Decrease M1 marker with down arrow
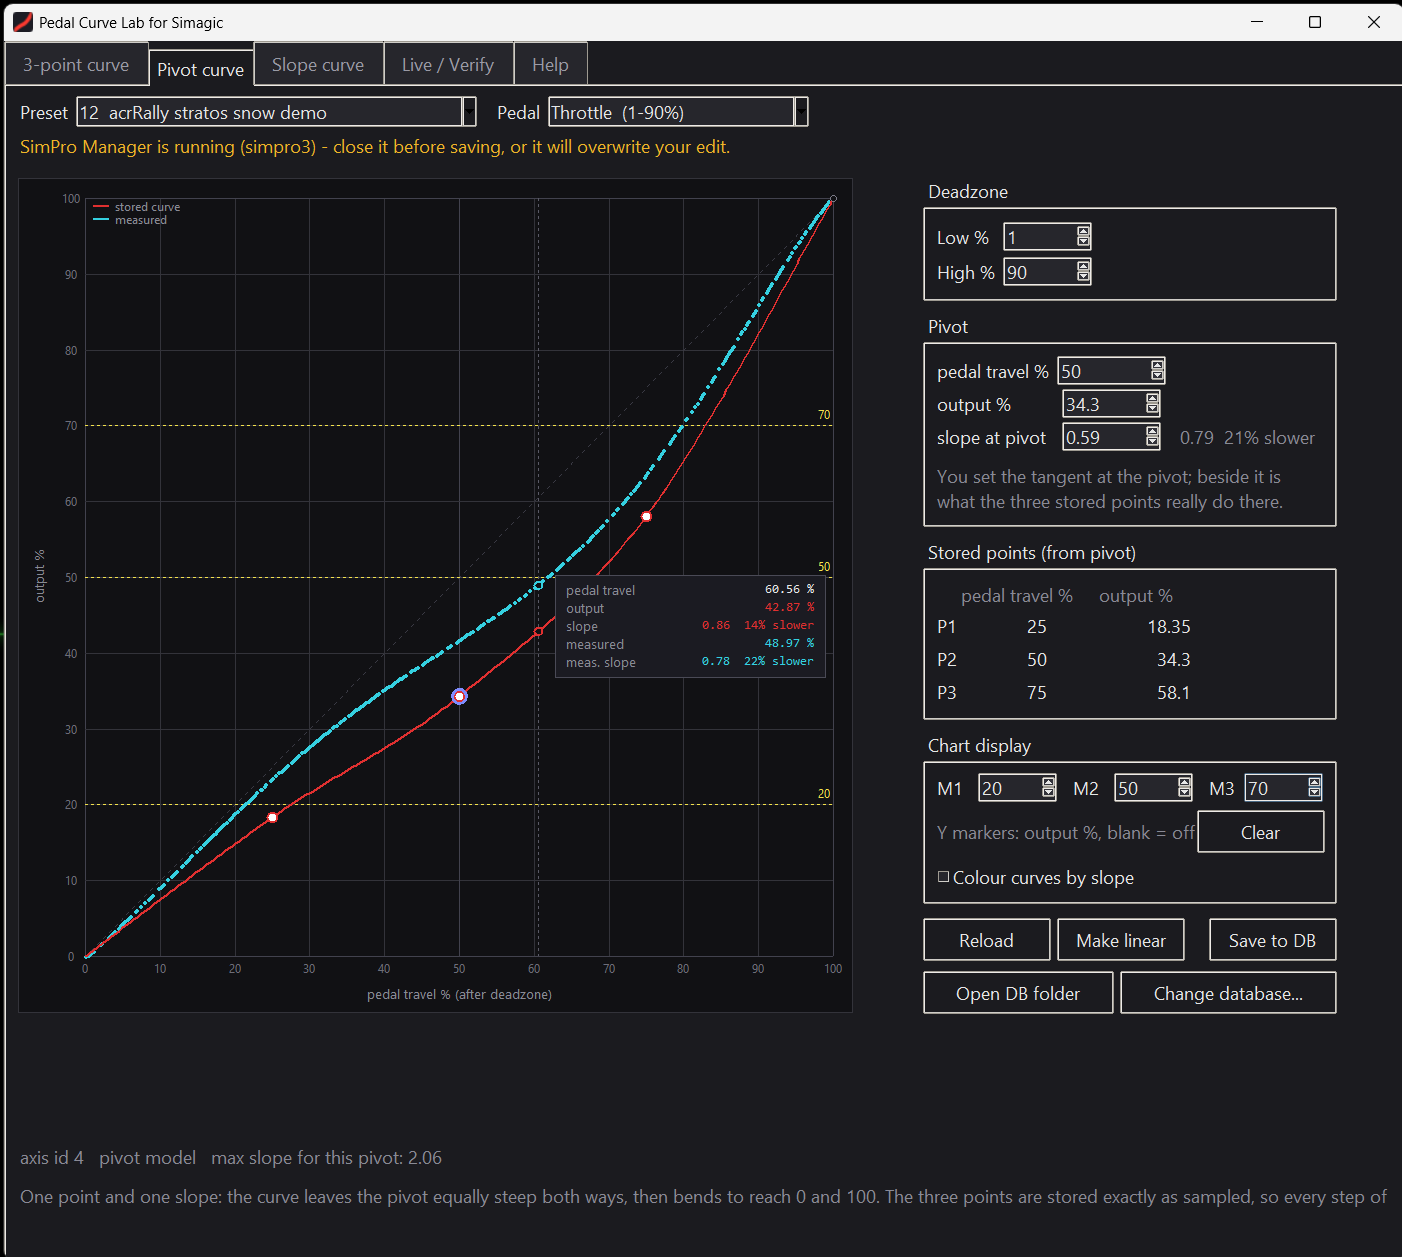The width and height of the screenshot is (1402, 1257). coord(1048,793)
